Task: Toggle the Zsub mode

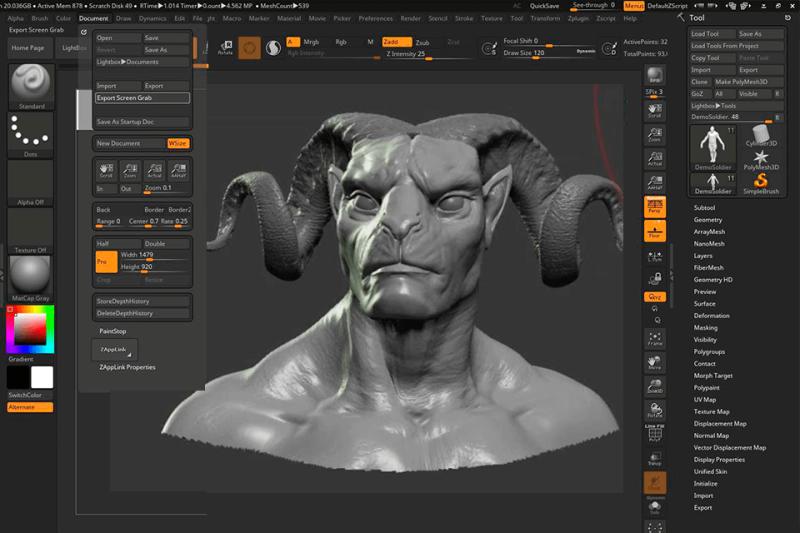Action: tap(422, 42)
